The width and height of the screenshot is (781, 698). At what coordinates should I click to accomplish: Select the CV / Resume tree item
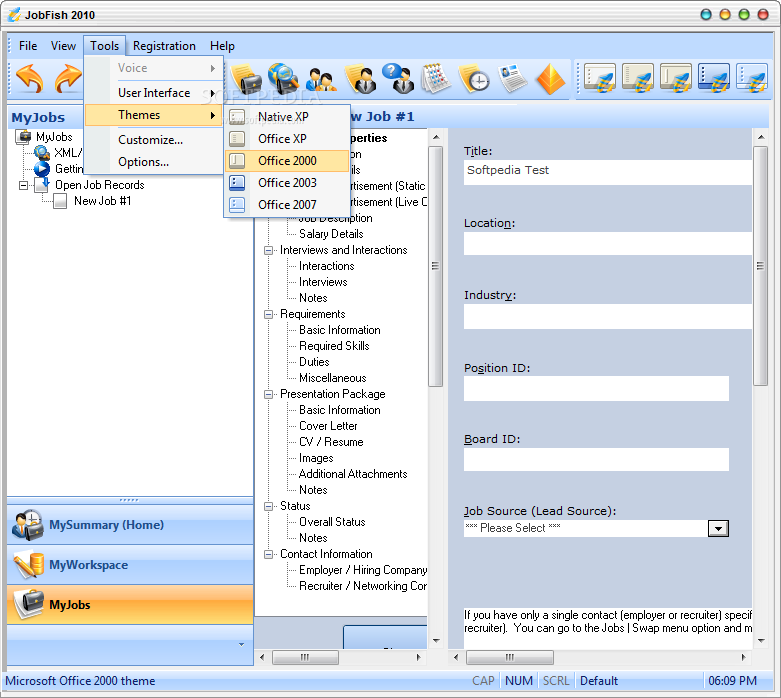[331, 442]
